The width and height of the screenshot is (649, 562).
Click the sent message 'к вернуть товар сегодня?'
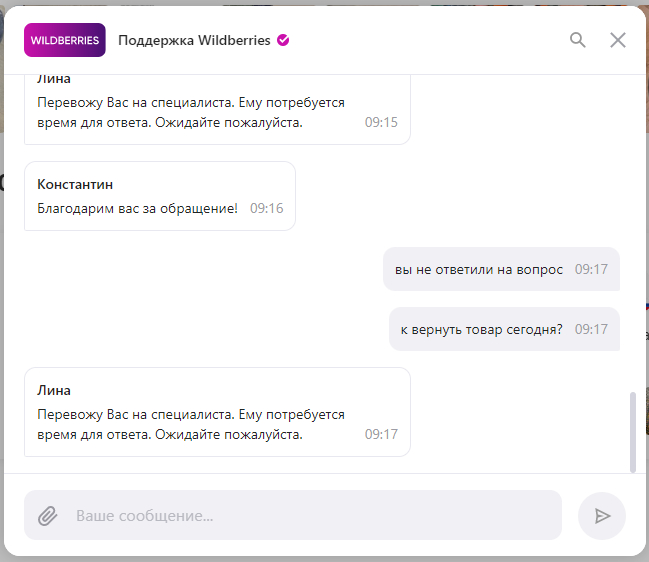tap(504, 329)
